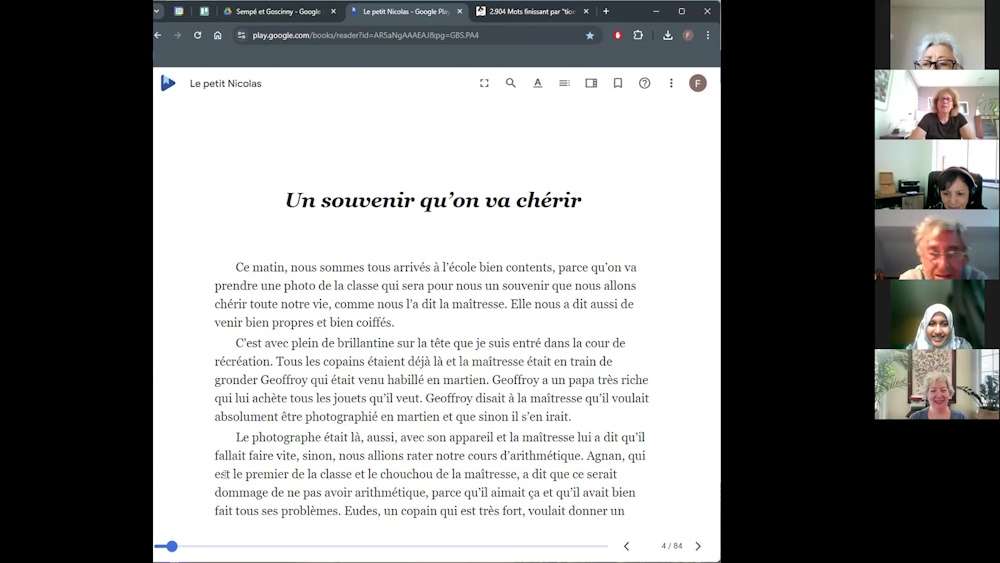Viewport: 1000px width, 563px height.
Task: Close the '2.904 Mots finissant par' tab
Action: [x=586, y=11]
